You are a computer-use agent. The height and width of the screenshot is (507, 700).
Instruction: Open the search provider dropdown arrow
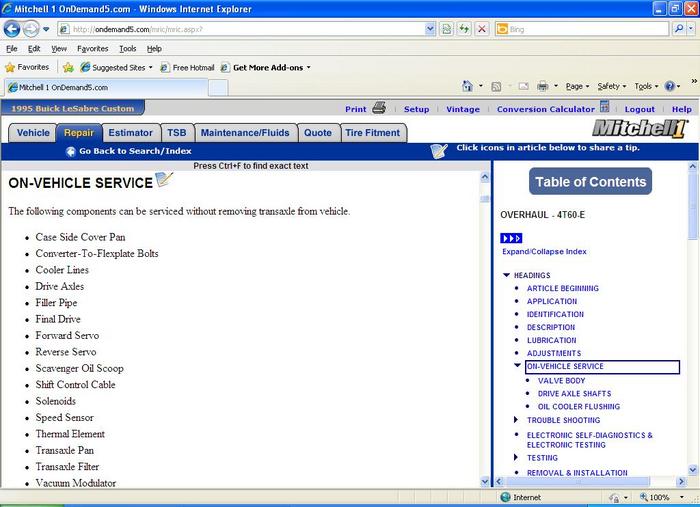691,29
